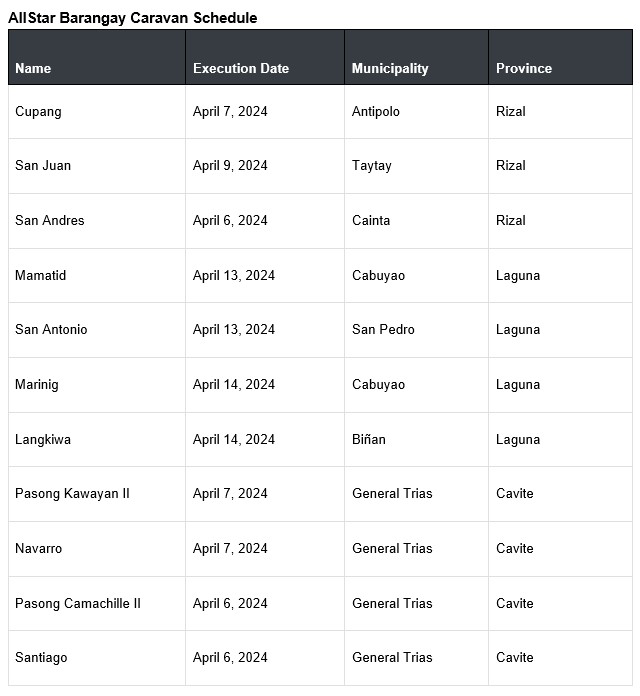This screenshot has height=696, width=640.
Task: Select the Execution Date column header
Action: coord(240,68)
